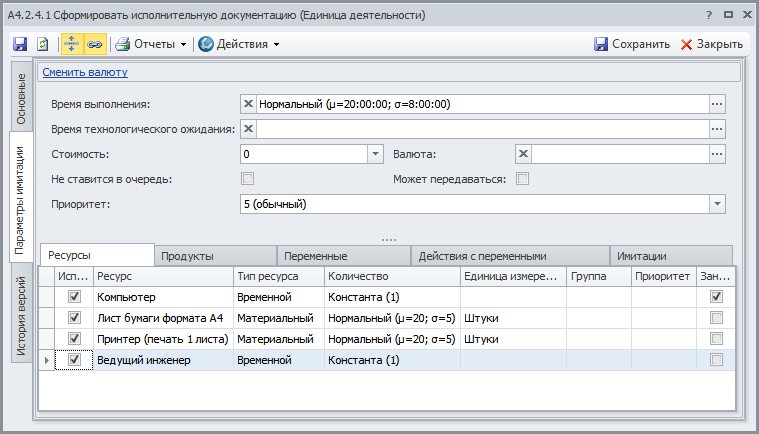
Task: Select the Ведущий инженер resource cell
Action: coord(162,360)
